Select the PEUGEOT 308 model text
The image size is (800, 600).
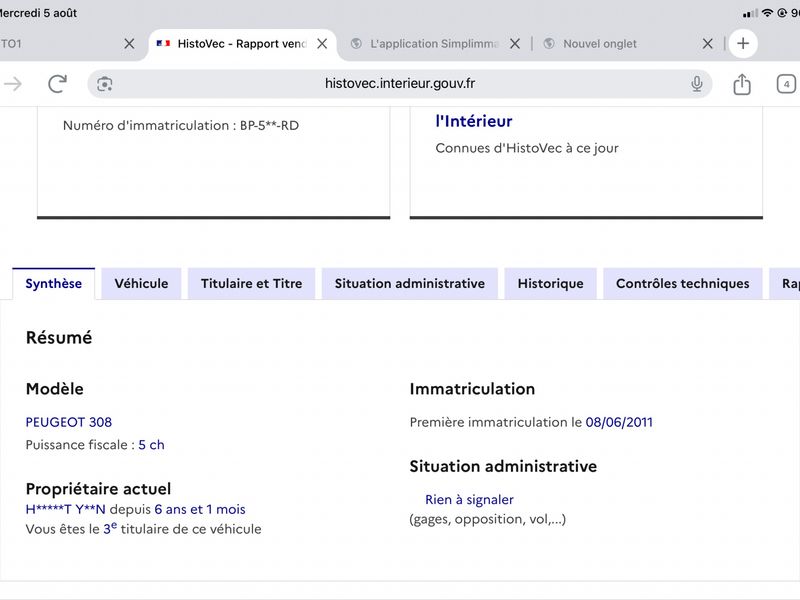(x=69, y=422)
